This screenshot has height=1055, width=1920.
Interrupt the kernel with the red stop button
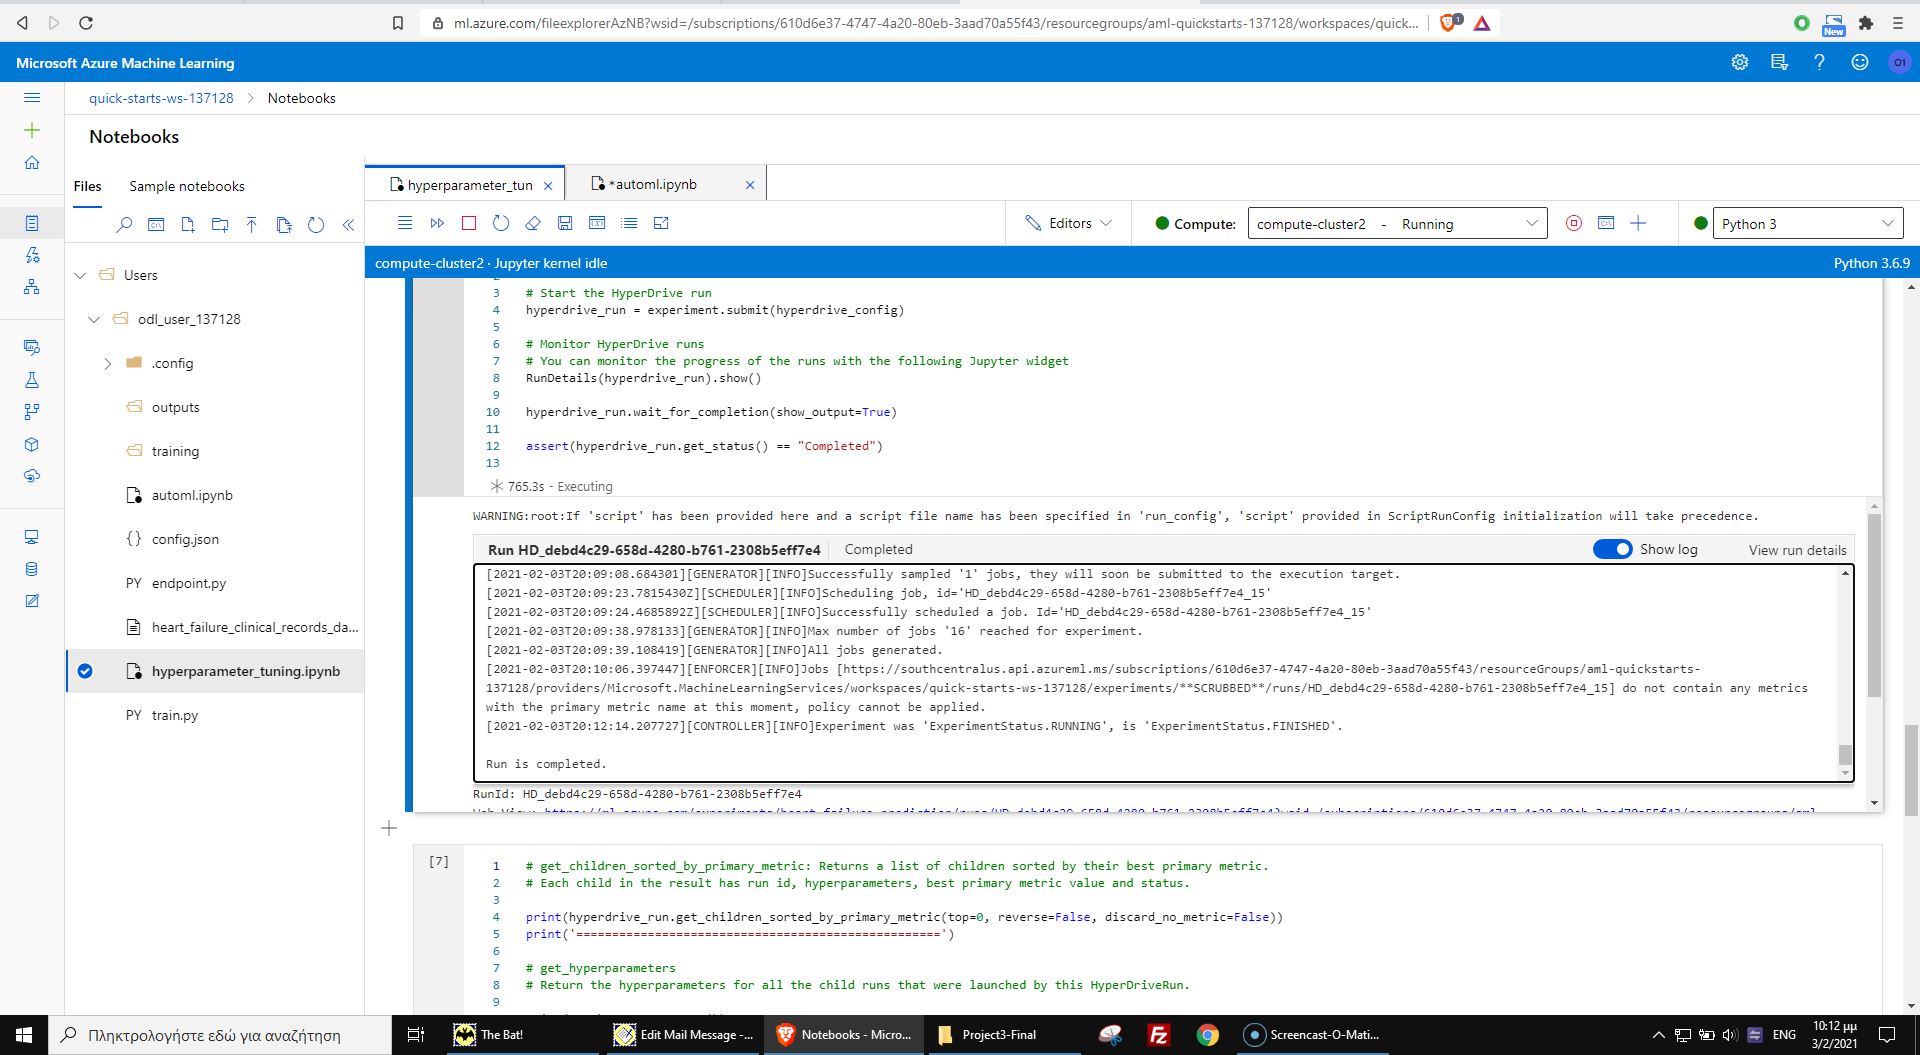coord(469,223)
